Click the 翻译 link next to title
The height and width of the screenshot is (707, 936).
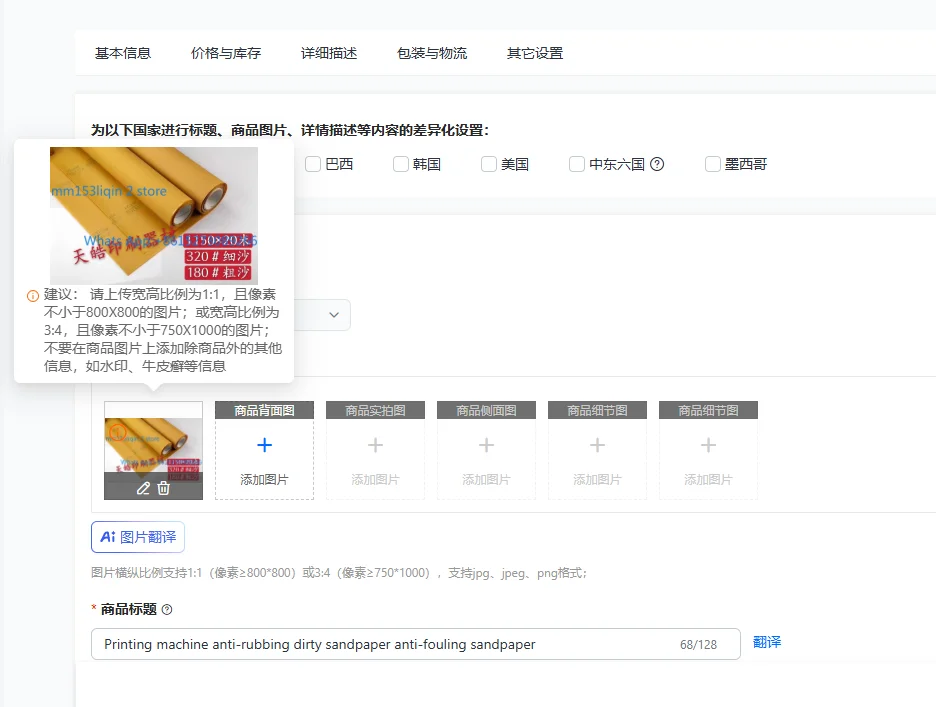click(767, 643)
